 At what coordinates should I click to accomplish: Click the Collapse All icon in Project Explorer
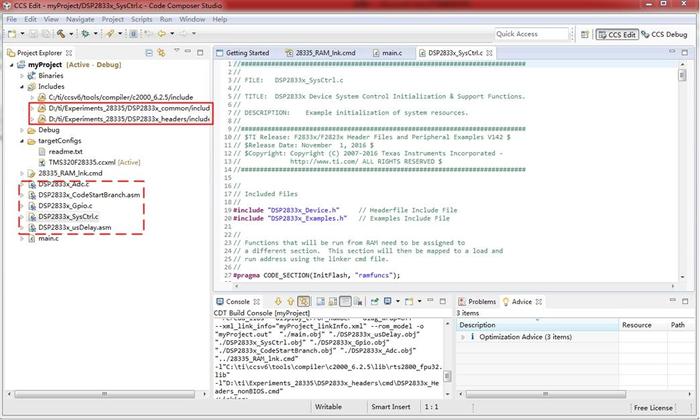coord(150,53)
